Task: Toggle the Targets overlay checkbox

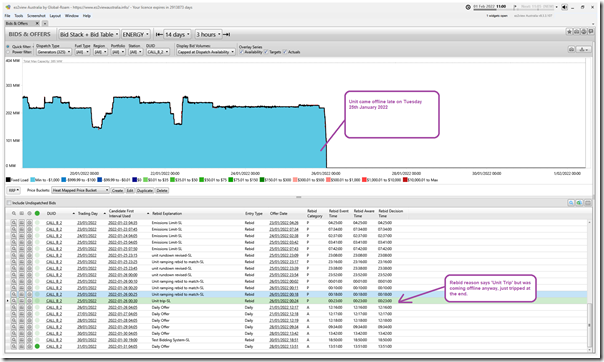Action: tap(266, 52)
